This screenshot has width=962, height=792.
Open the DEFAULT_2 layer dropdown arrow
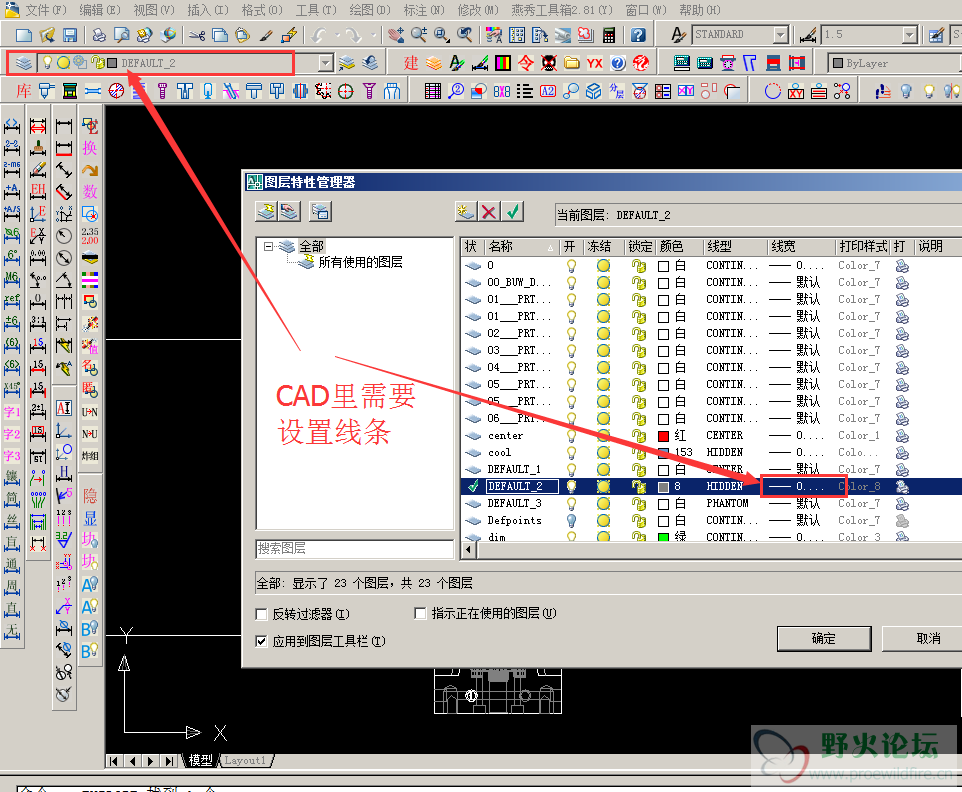[x=326, y=63]
